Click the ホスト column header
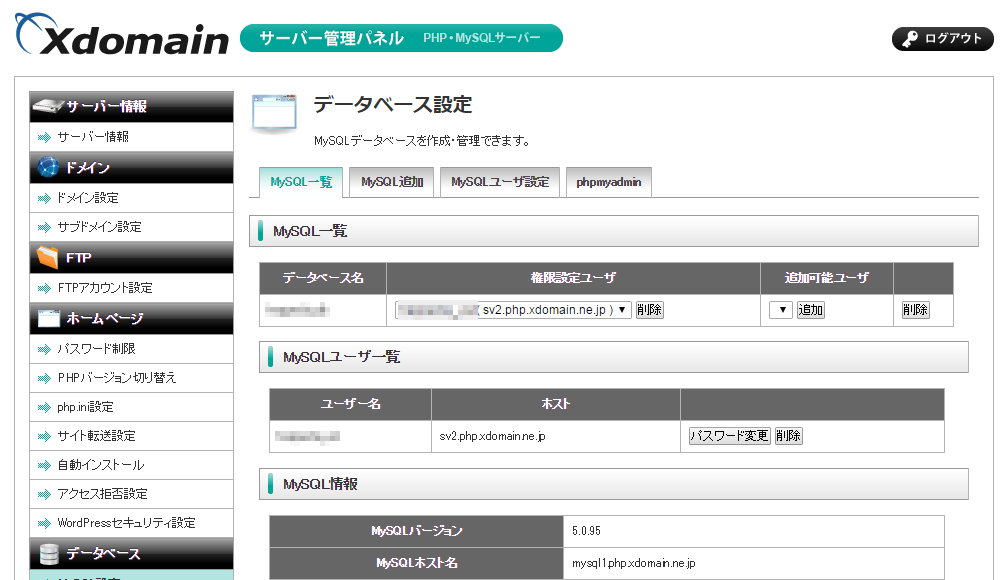This screenshot has width=1008, height=580. coord(556,404)
